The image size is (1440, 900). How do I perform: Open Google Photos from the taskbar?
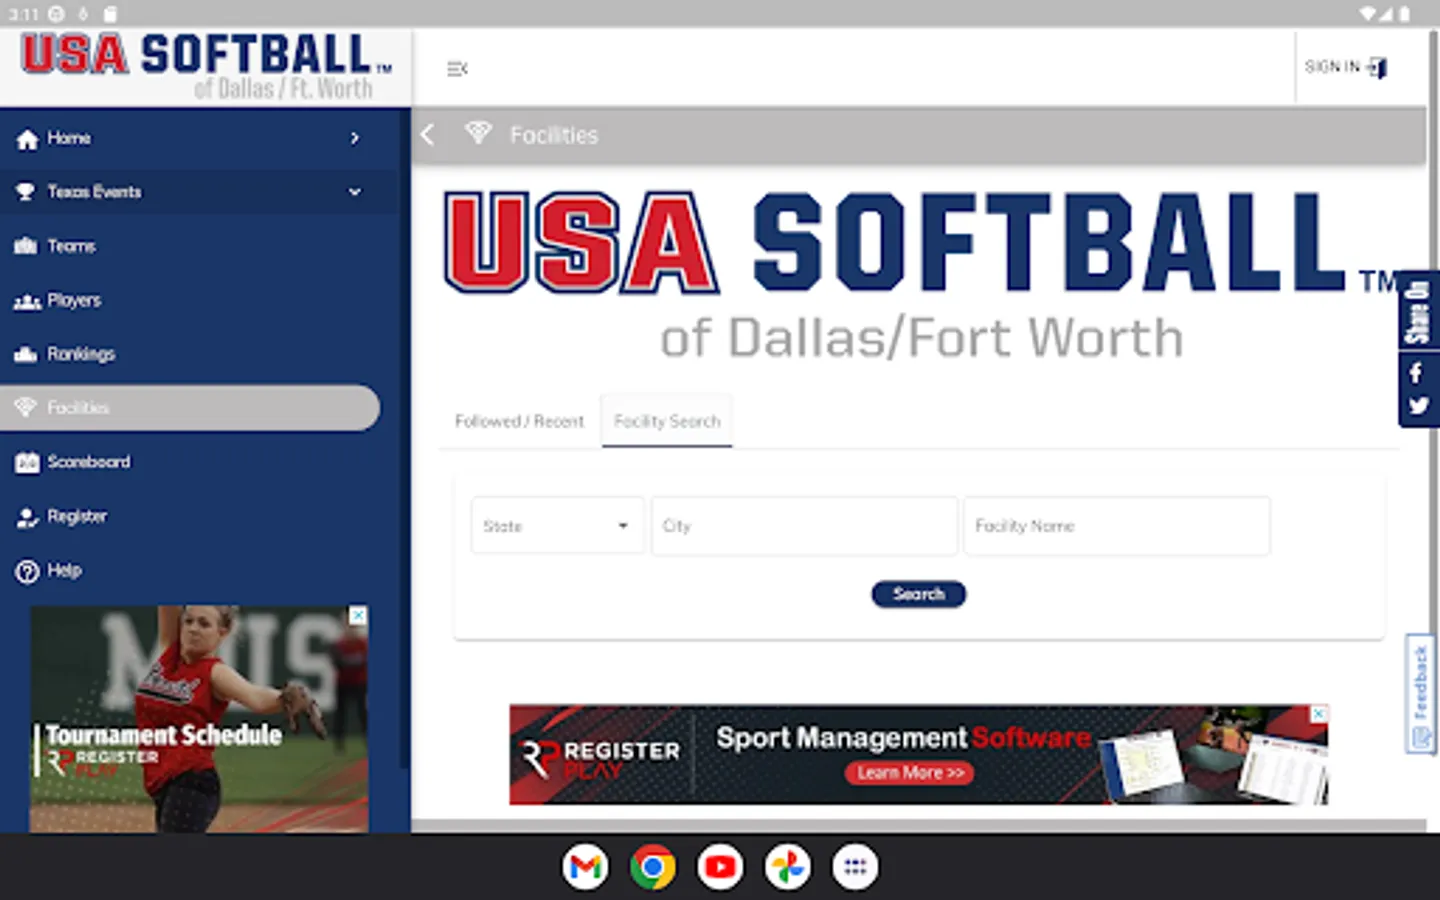pyautogui.click(x=788, y=867)
